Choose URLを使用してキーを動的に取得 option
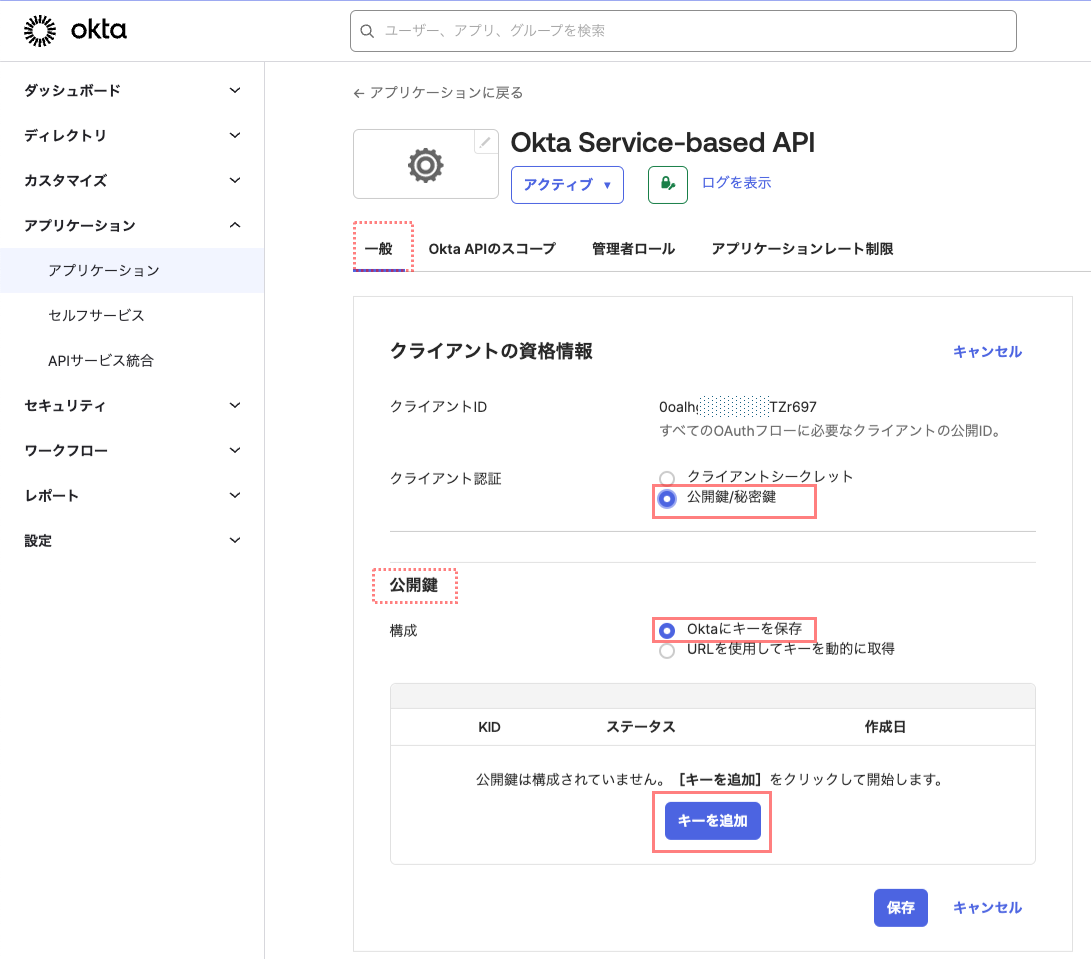This screenshot has height=959, width=1091. pyautogui.click(x=667, y=650)
